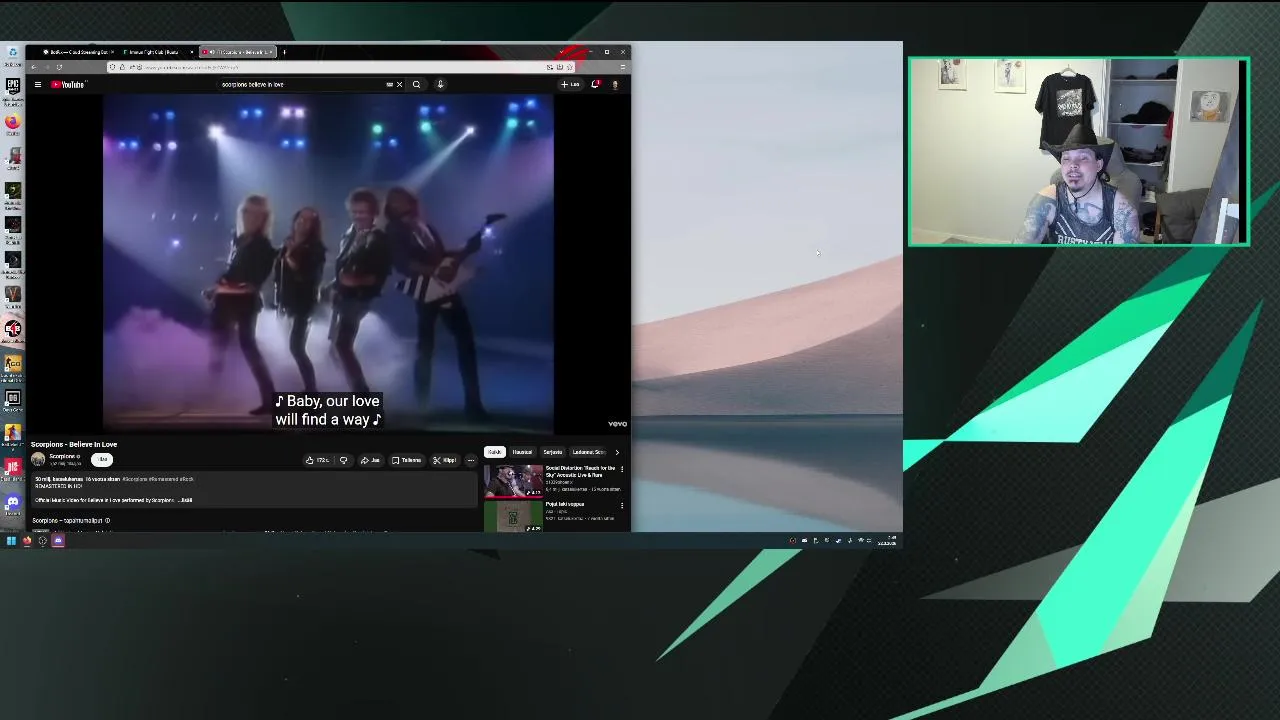
Task: Open the Discord desktop shortcut
Action: [x=12, y=504]
